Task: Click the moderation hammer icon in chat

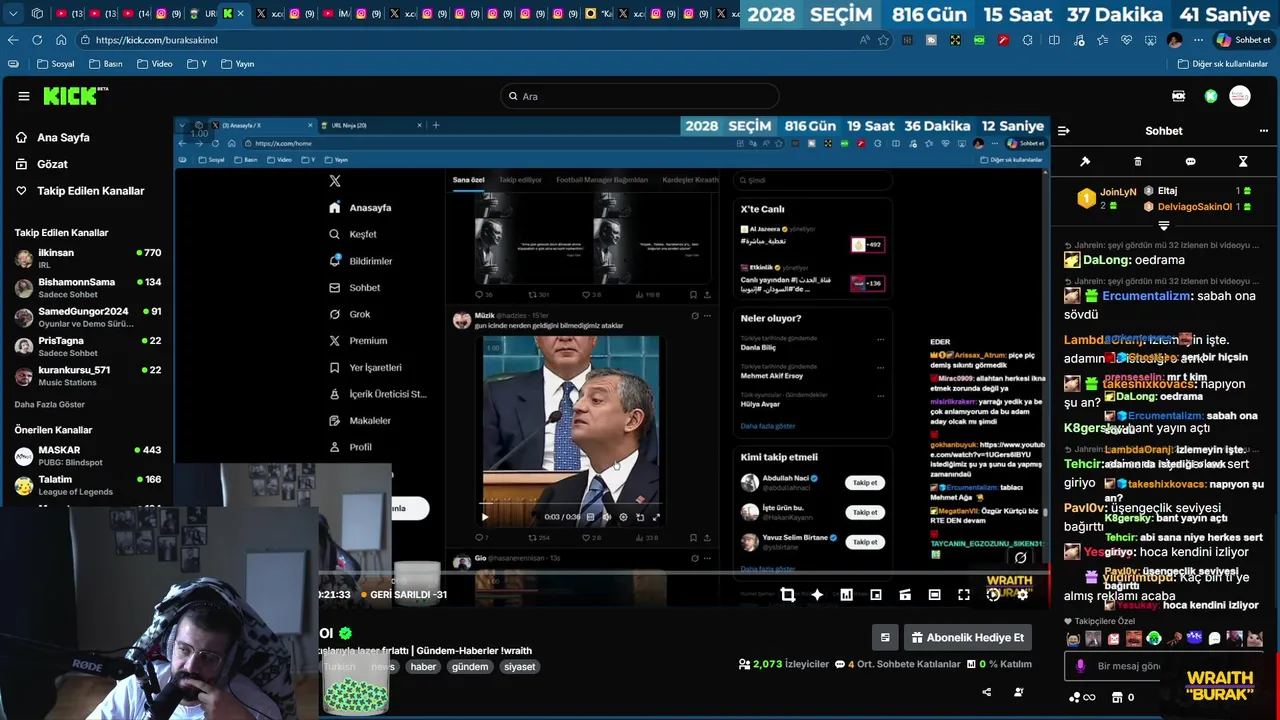Action: (x=1085, y=161)
